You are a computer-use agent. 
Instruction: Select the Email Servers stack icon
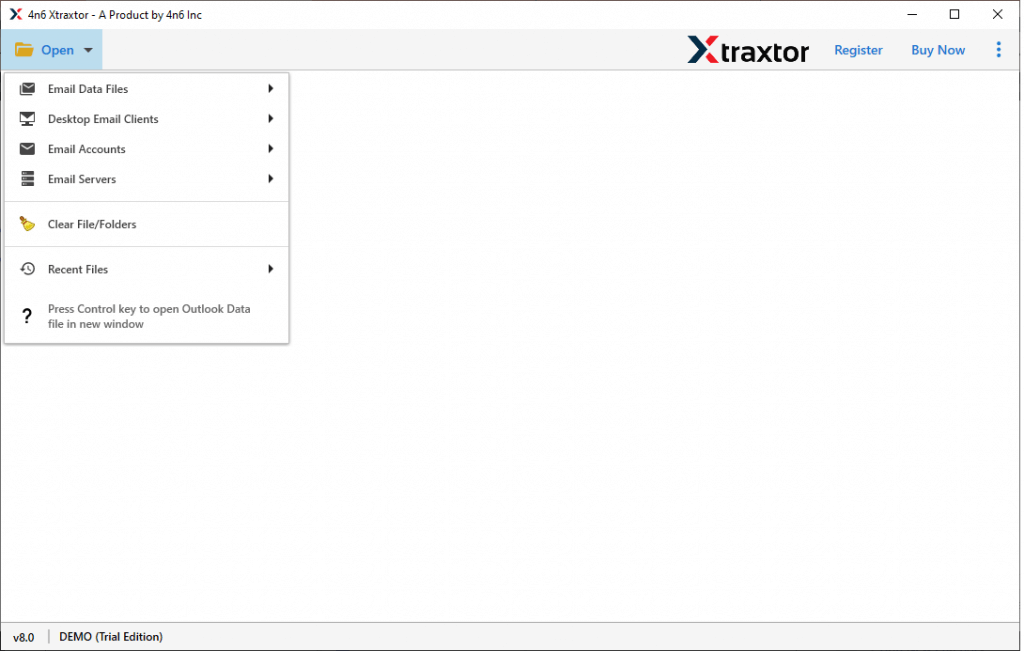[27, 179]
